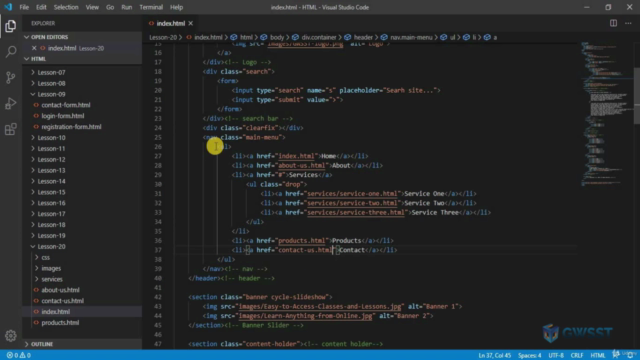This screenshot has height=360, width=640.
Task: Click the Lesson-20 breadcrumb
Action: click(163, 37)
